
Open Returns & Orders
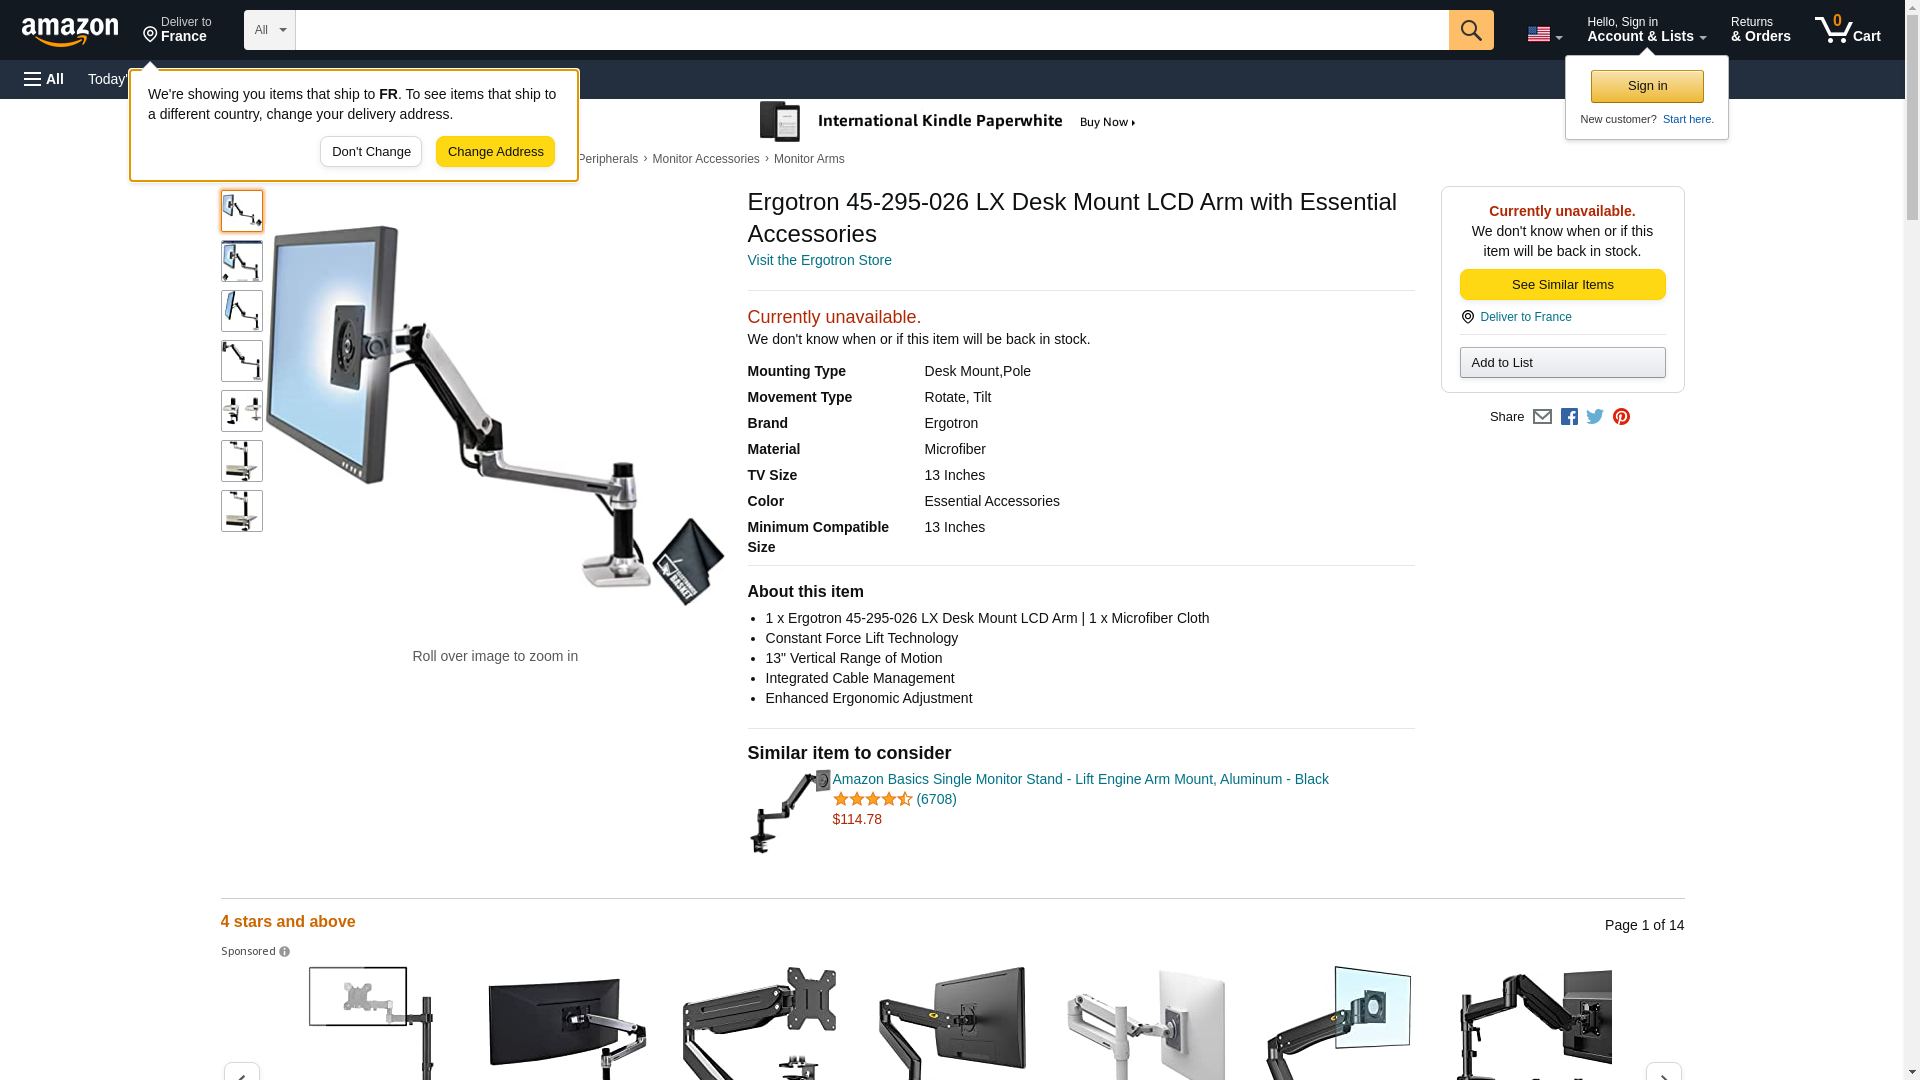(x=1760, y=30)
